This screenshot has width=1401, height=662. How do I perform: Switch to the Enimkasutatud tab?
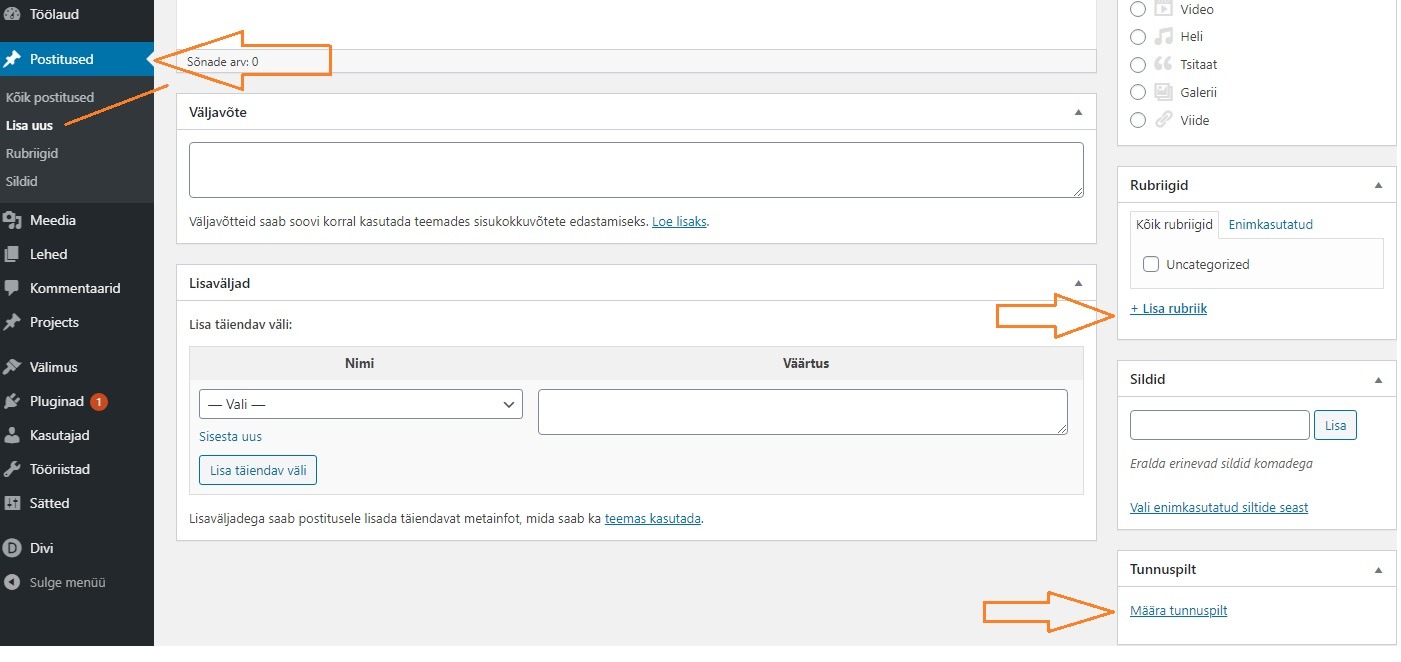[1270, 225]
